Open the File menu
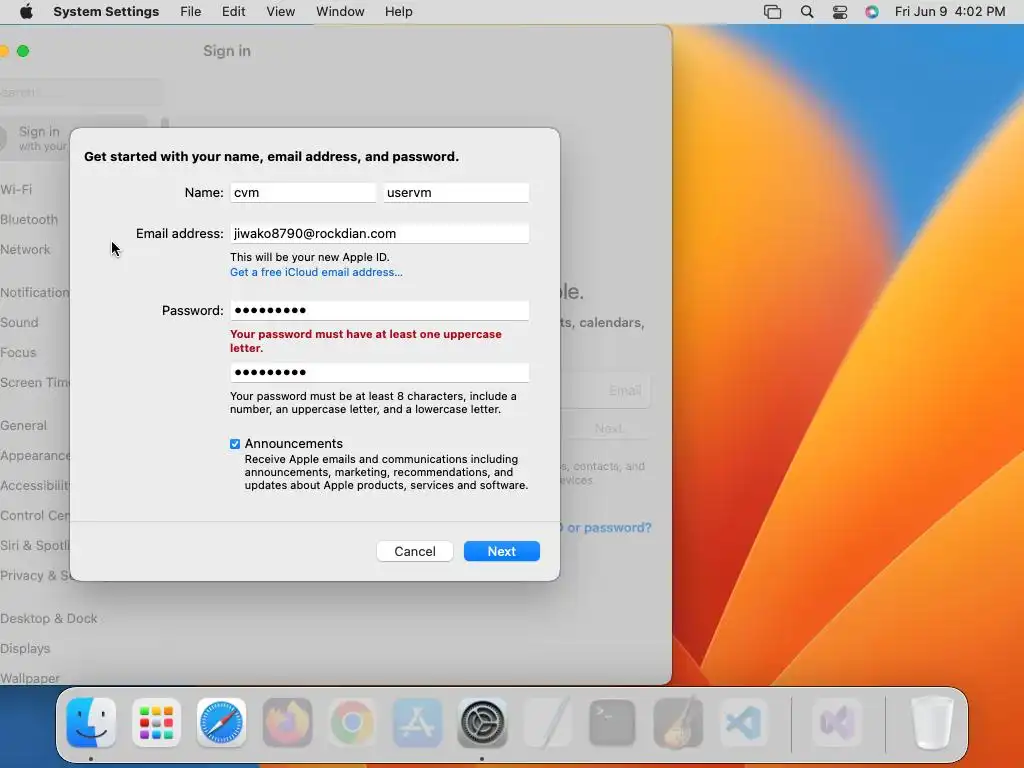Image resolution: width=1024 pixels, height=768 pixels. pos(191,12)
